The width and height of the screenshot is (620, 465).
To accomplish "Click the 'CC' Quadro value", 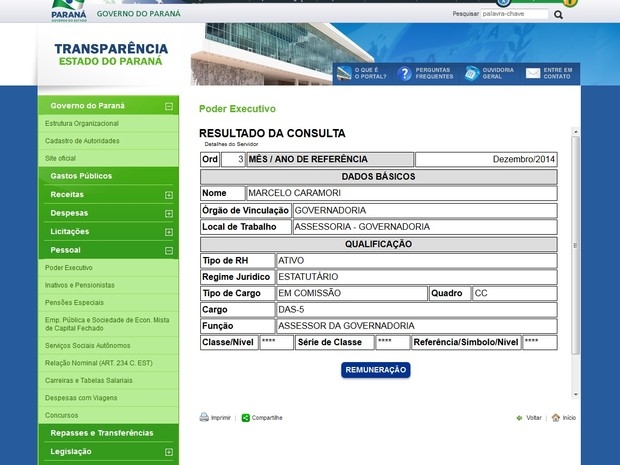I will pyautogui.click(x=481, y=293).
